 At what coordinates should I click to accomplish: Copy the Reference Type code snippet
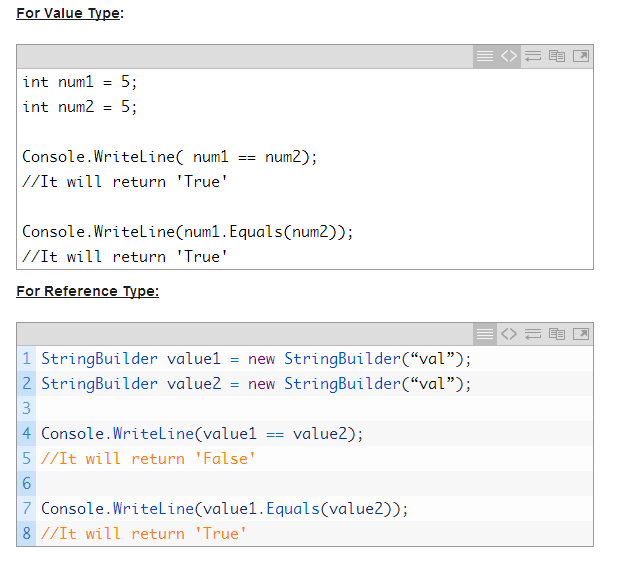pyautogui.click(x=557, y=334)
